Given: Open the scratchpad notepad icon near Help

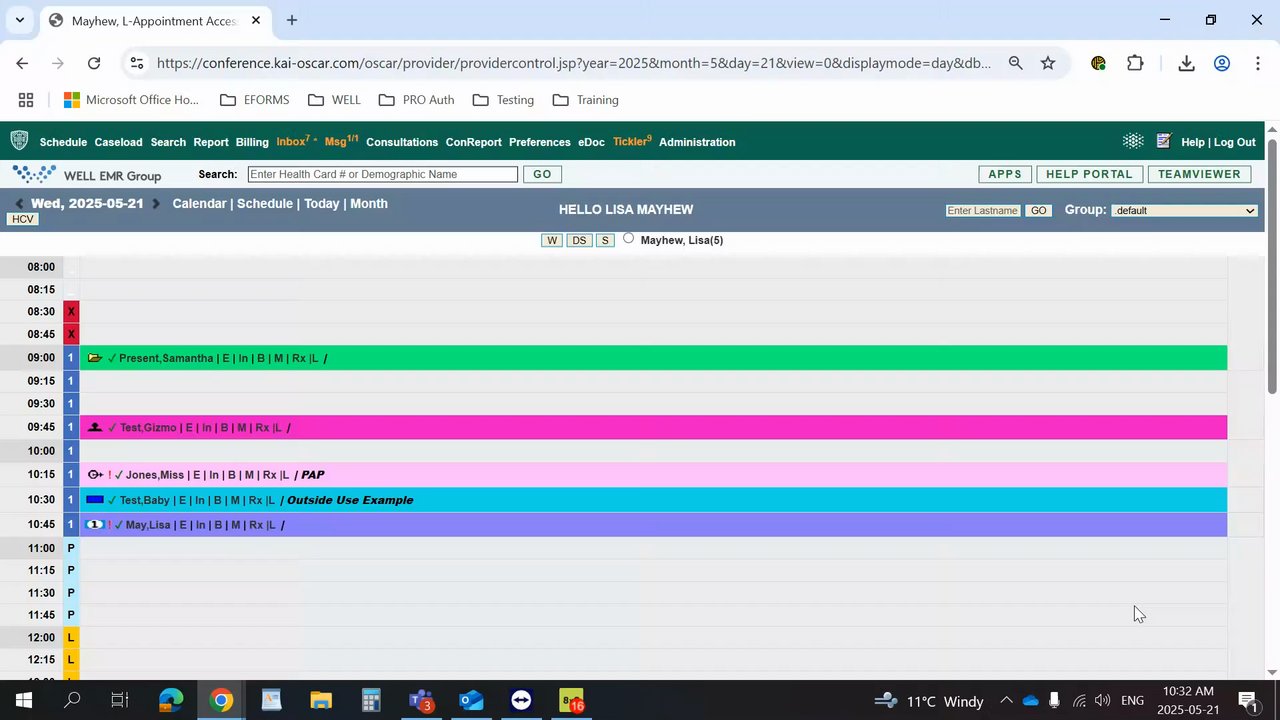Looking at the screenshot, I should tap(1163, 141).
